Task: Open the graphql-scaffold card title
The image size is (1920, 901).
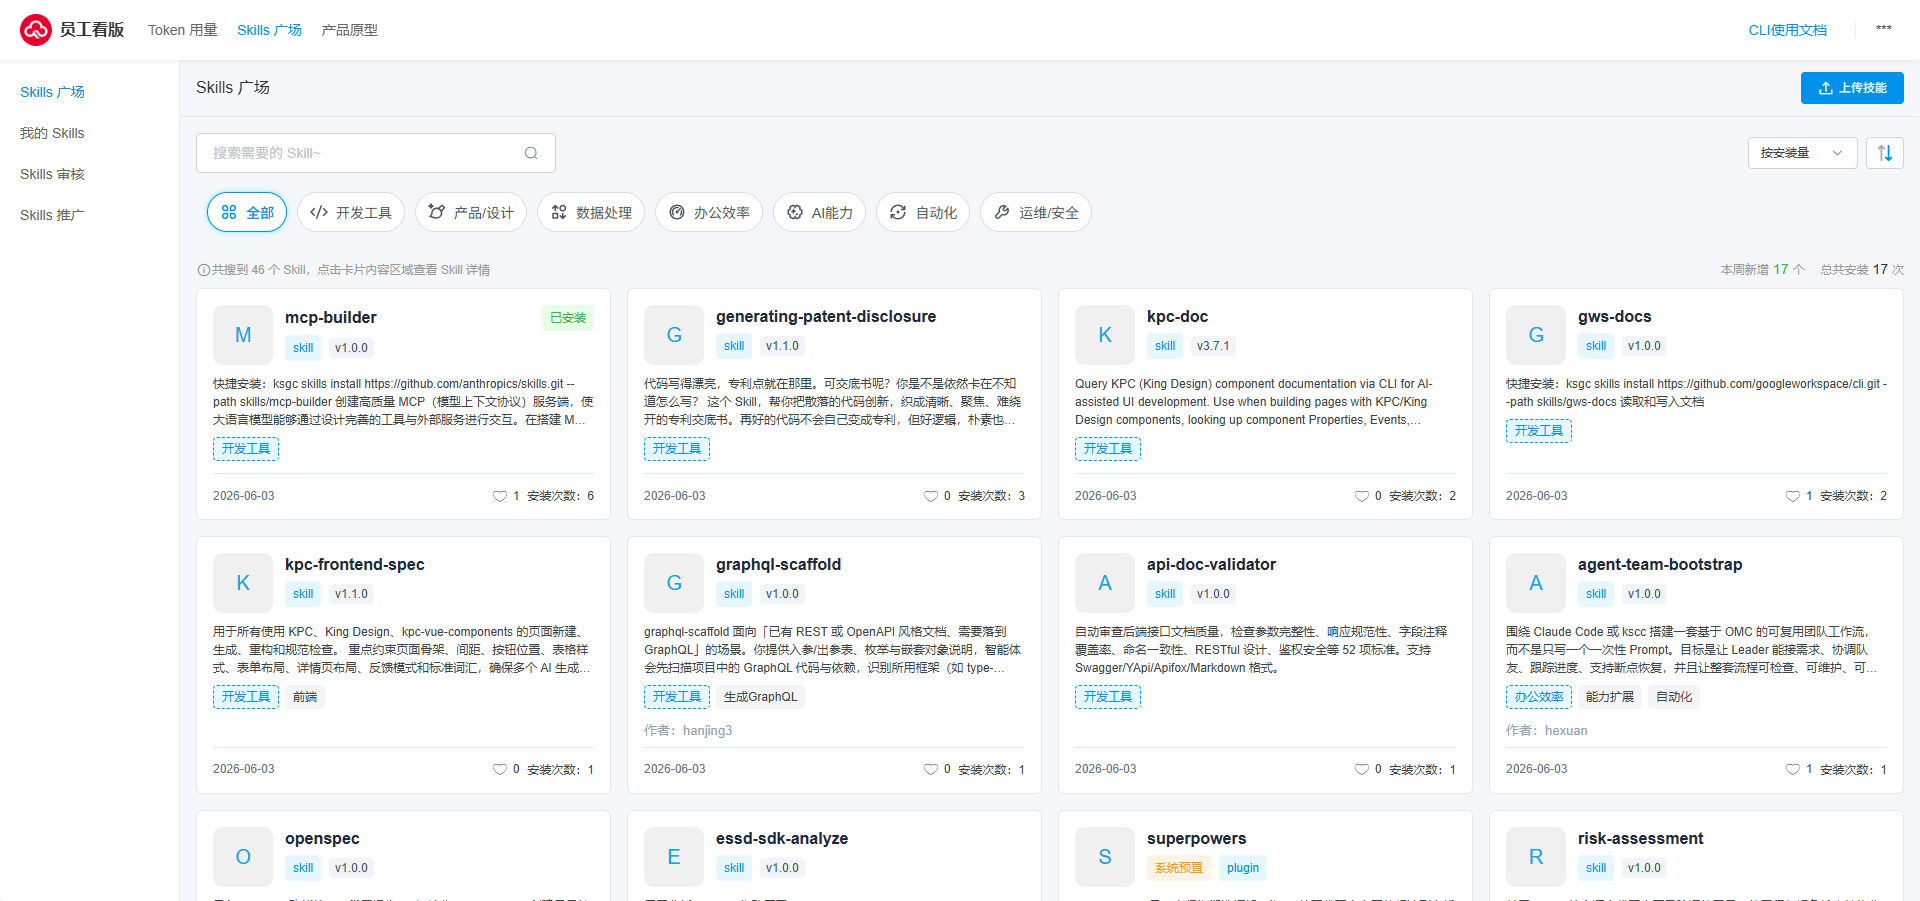Action: pos(778,565)
